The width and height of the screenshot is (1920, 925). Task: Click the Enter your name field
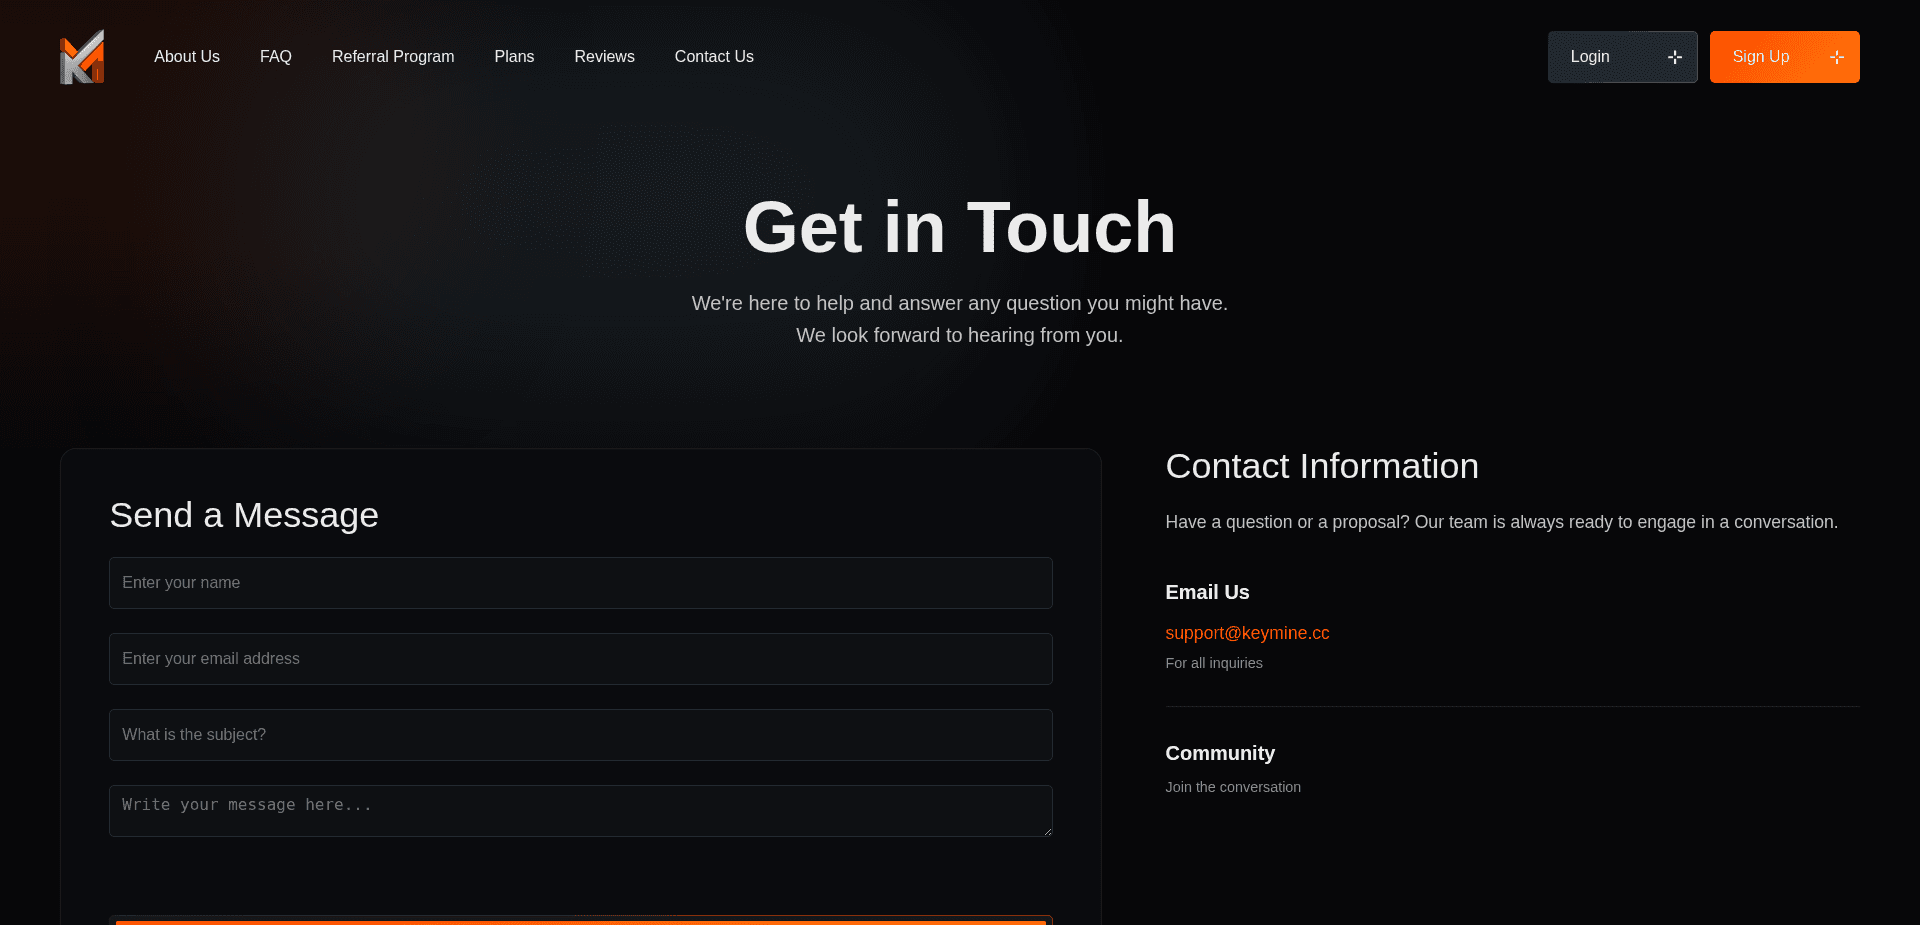click(x=580, y=583)
